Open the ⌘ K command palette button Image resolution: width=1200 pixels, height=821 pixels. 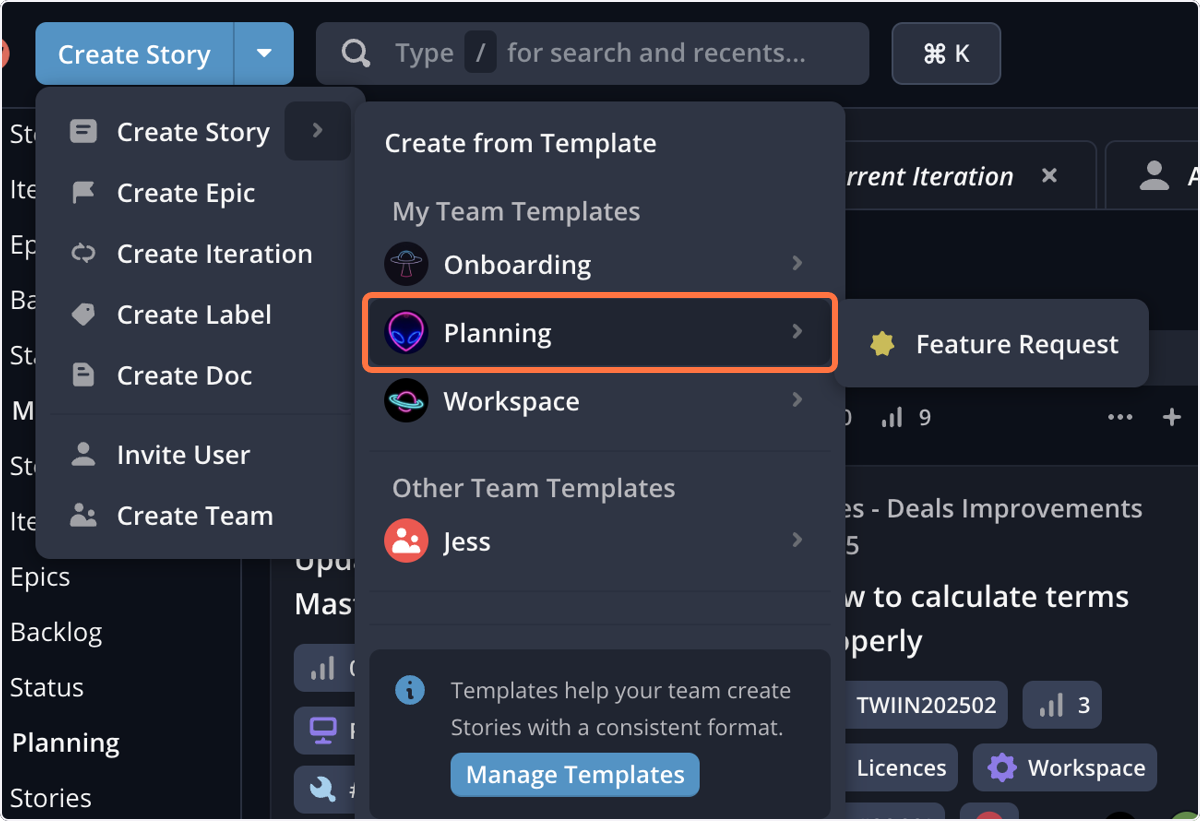point(946,53)
